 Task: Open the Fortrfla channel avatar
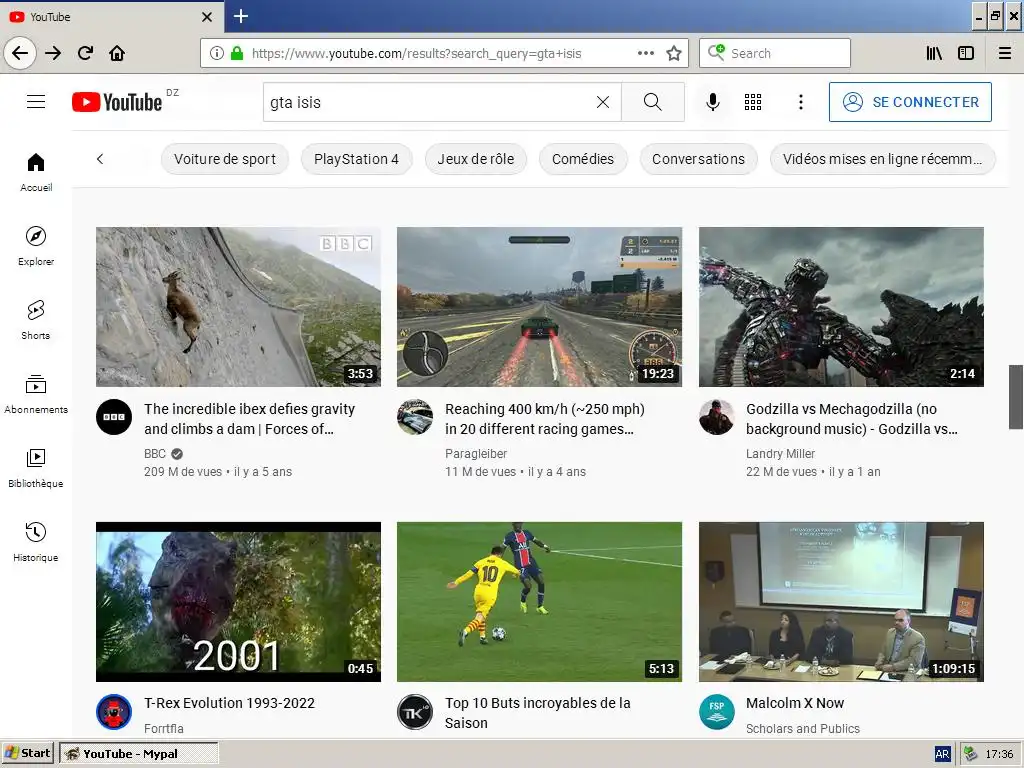114,712
